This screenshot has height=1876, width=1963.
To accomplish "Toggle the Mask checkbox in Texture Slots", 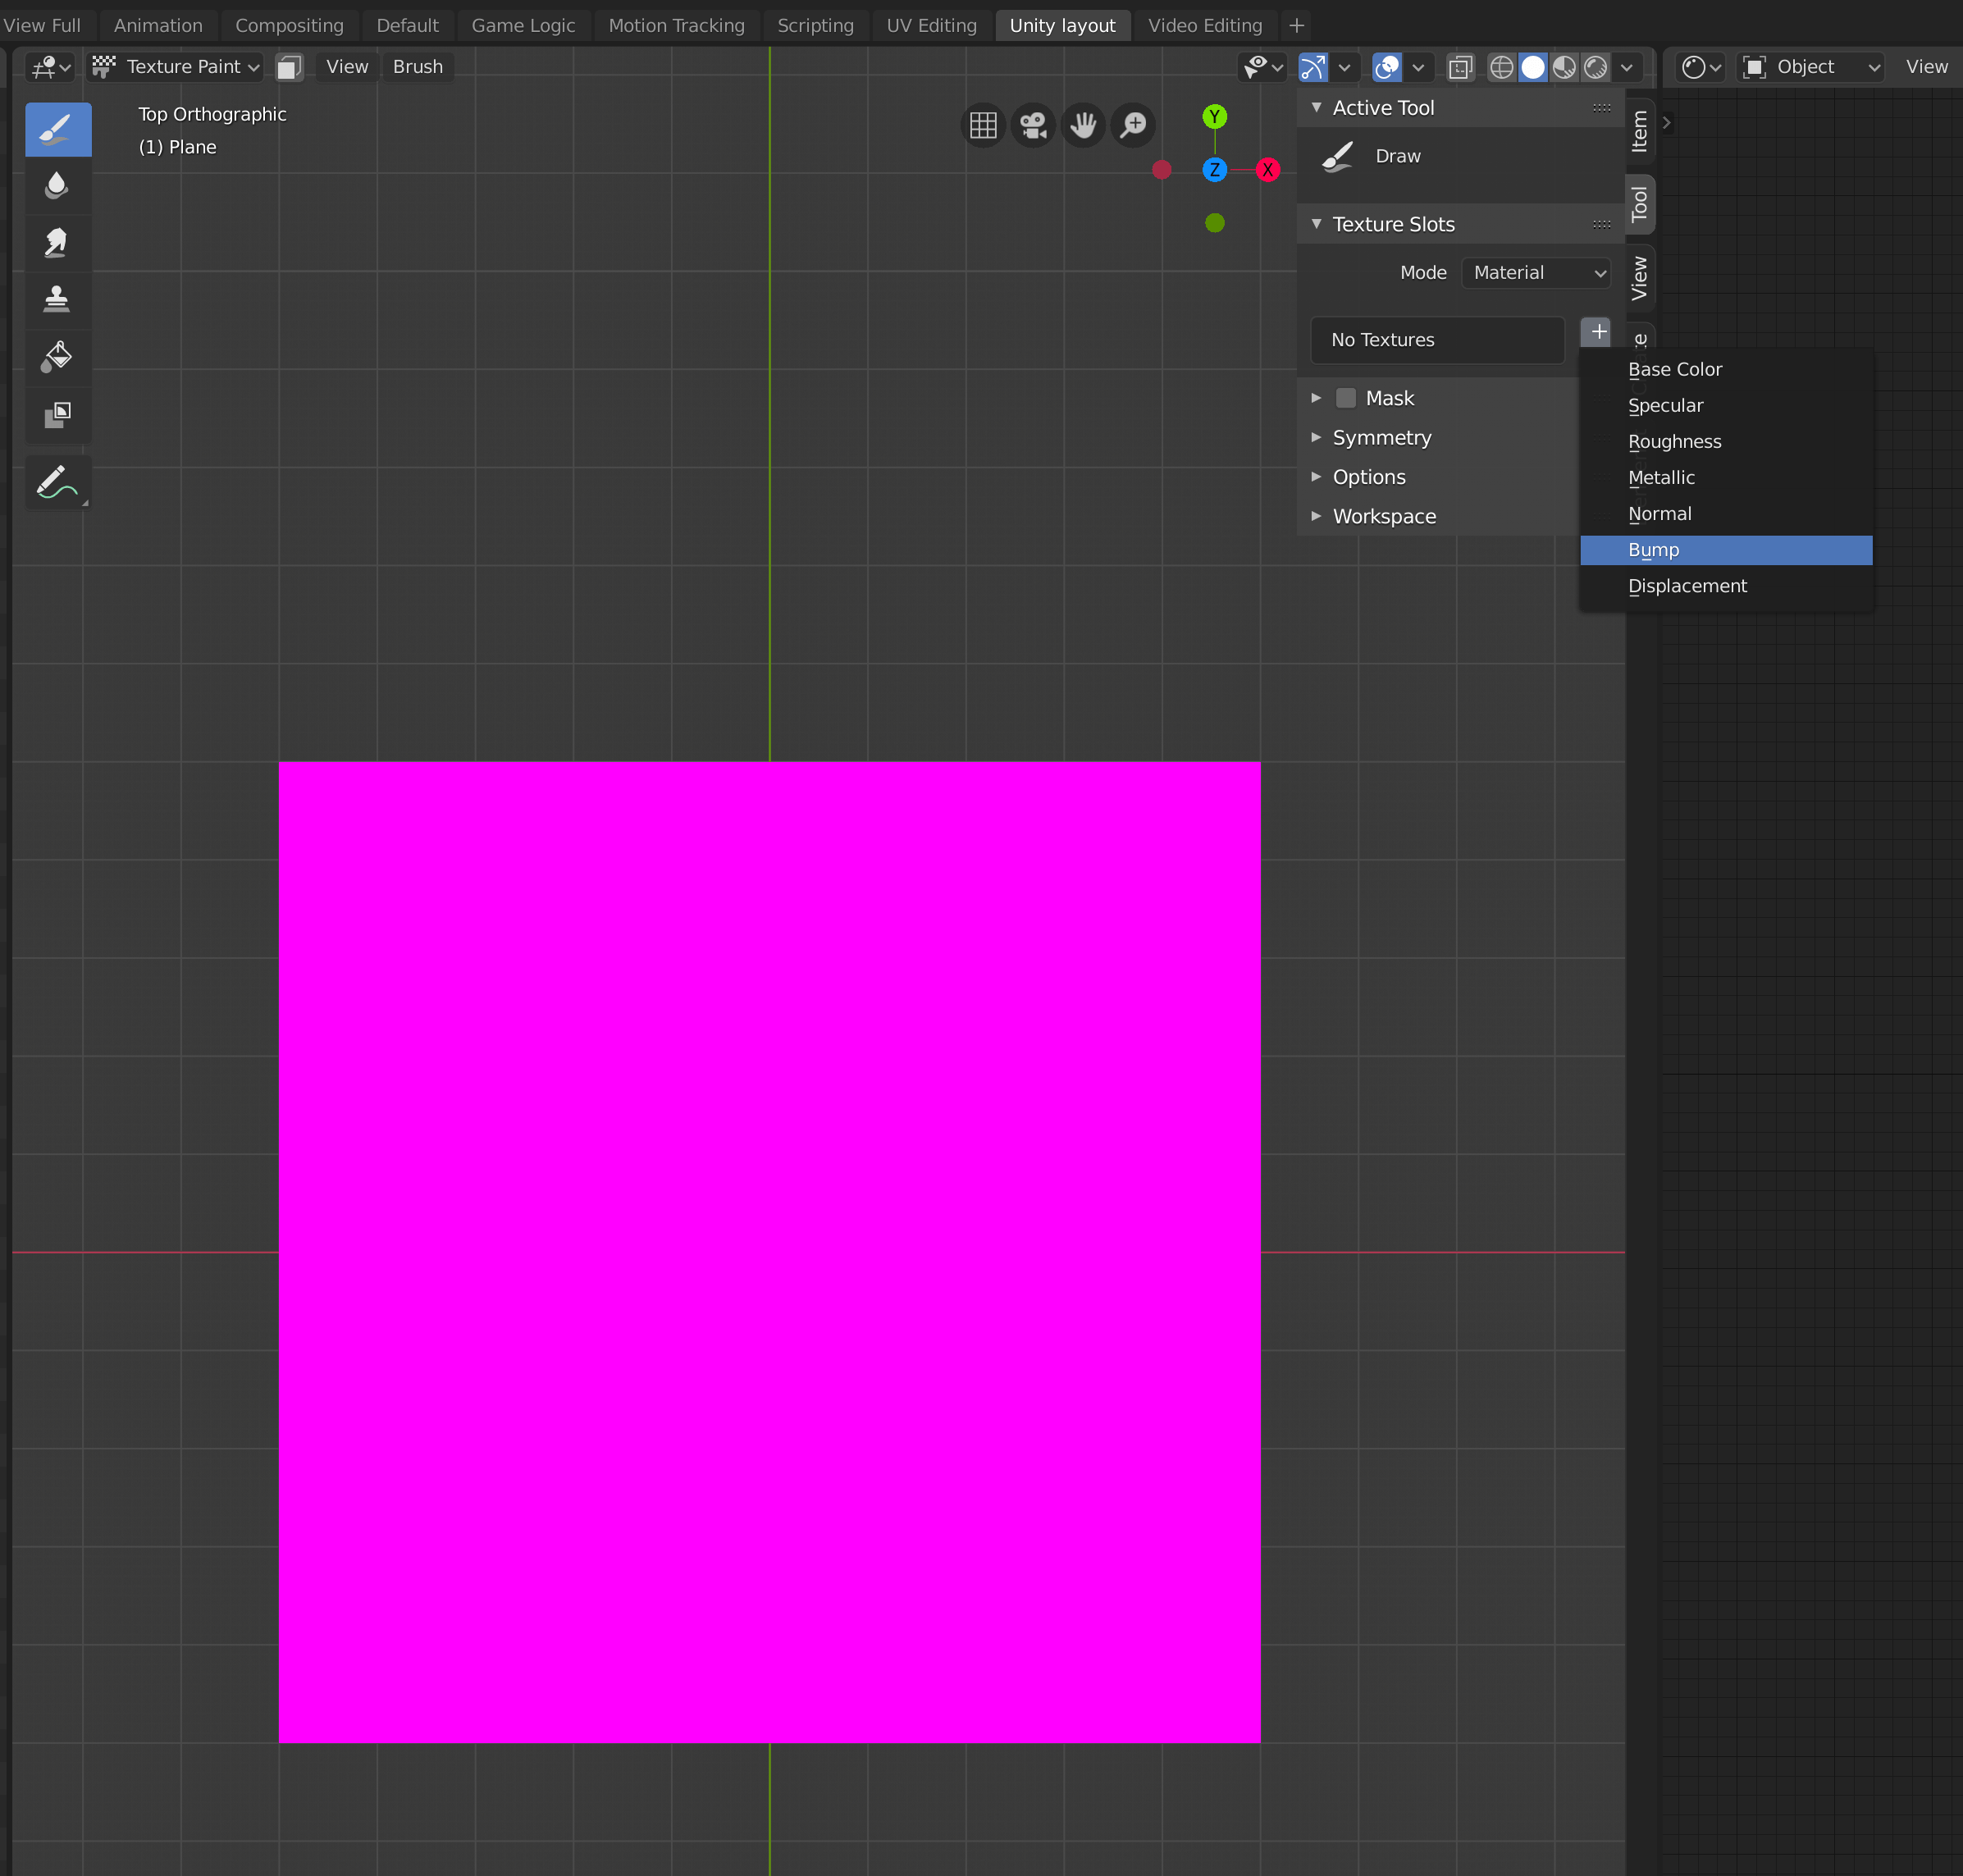I will coord(1346,397).
